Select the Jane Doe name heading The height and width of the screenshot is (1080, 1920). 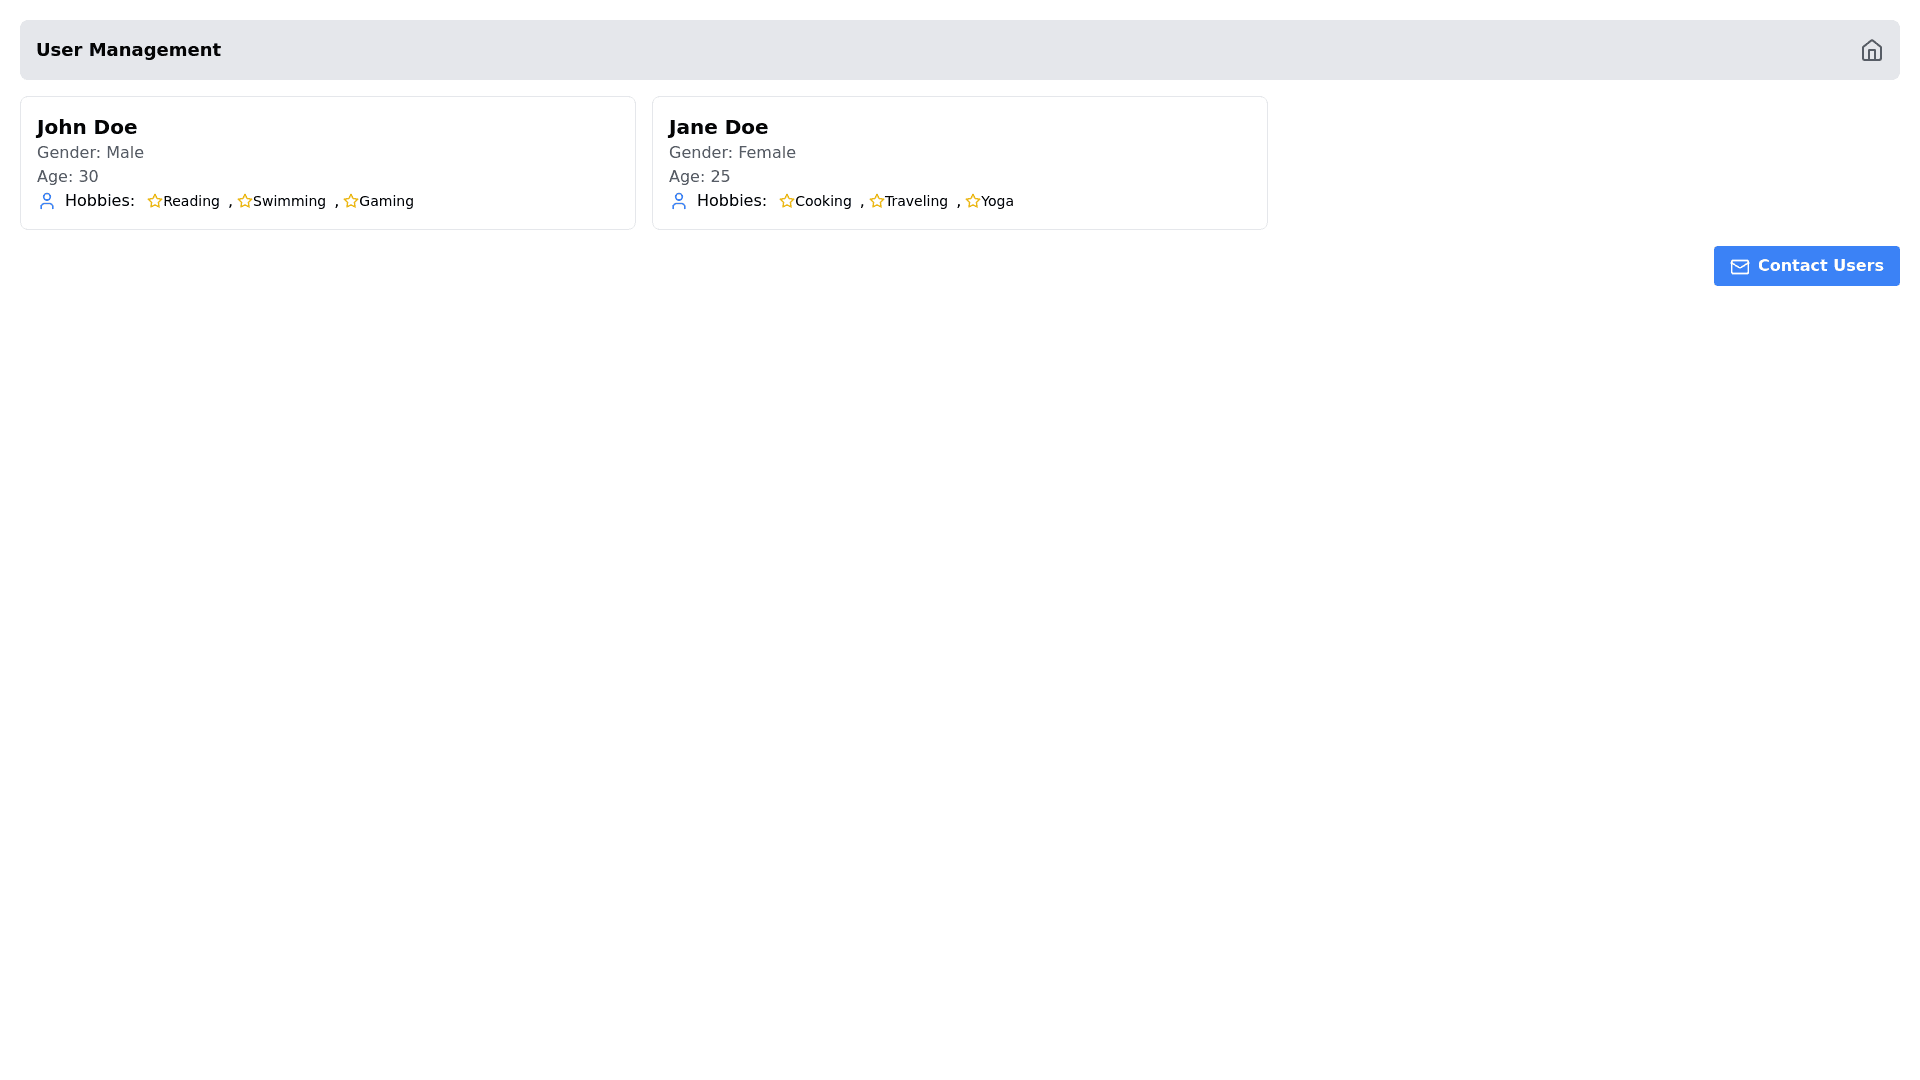(x=718, y=127)
